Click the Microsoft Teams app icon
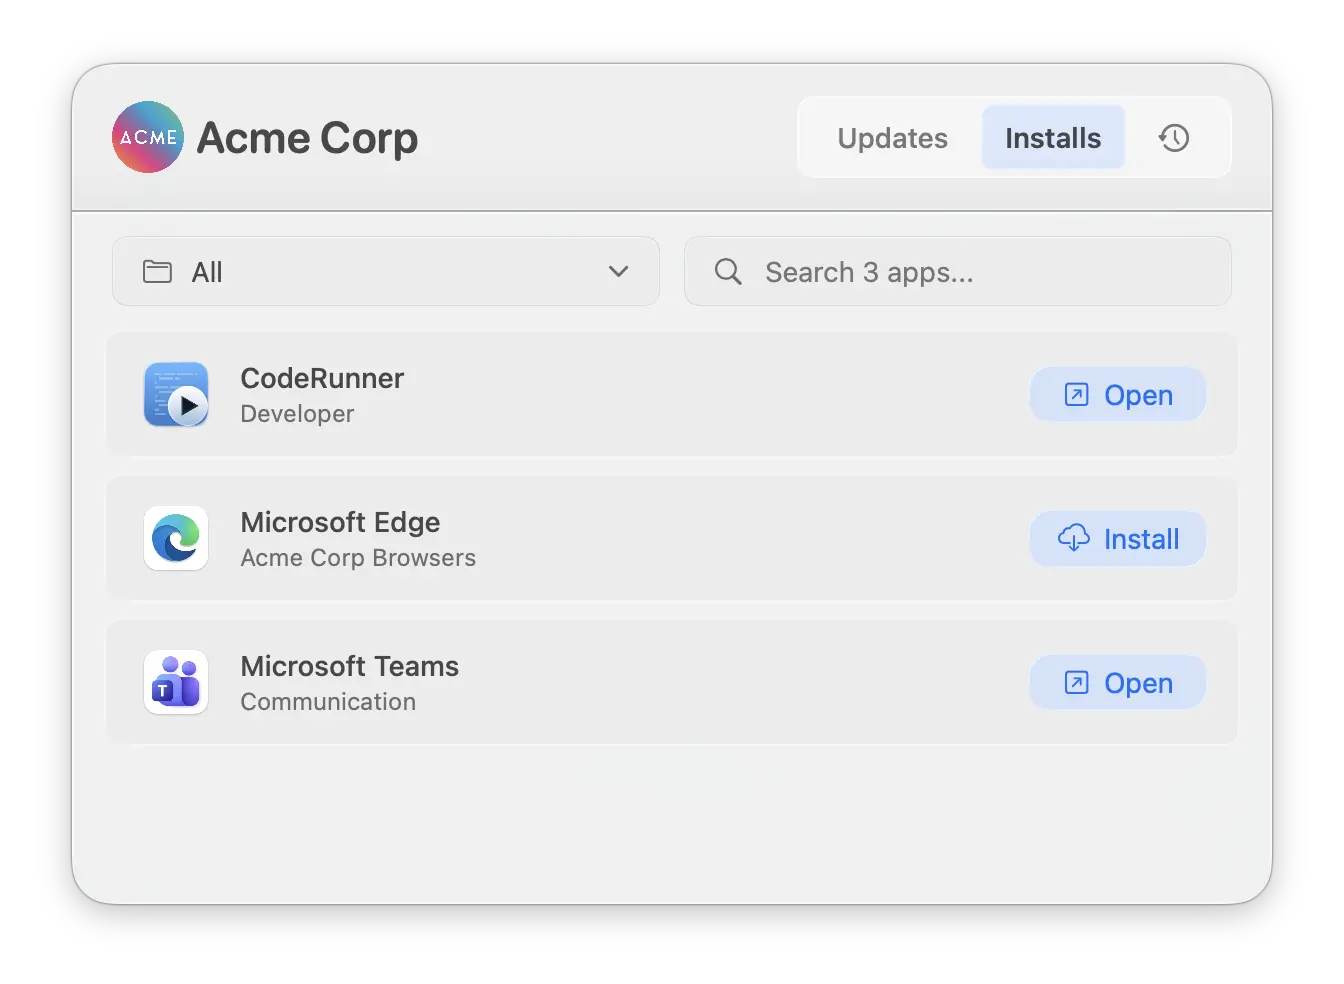The width and height of the screenshot is (1344, 984). point(176,682)
